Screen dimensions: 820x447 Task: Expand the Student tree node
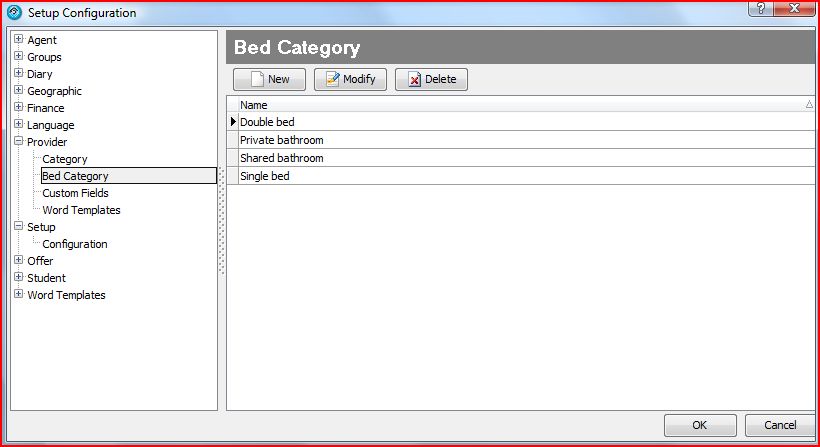(x=18, y=278)
